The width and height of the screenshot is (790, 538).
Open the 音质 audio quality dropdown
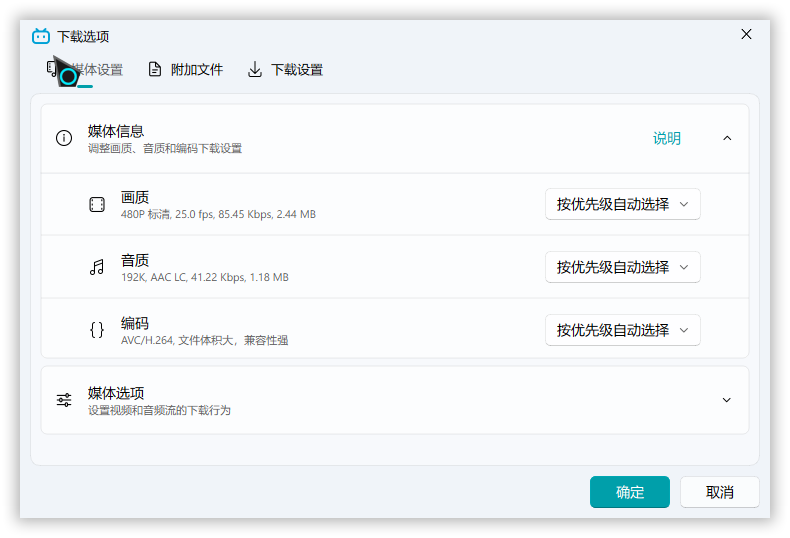622,267
